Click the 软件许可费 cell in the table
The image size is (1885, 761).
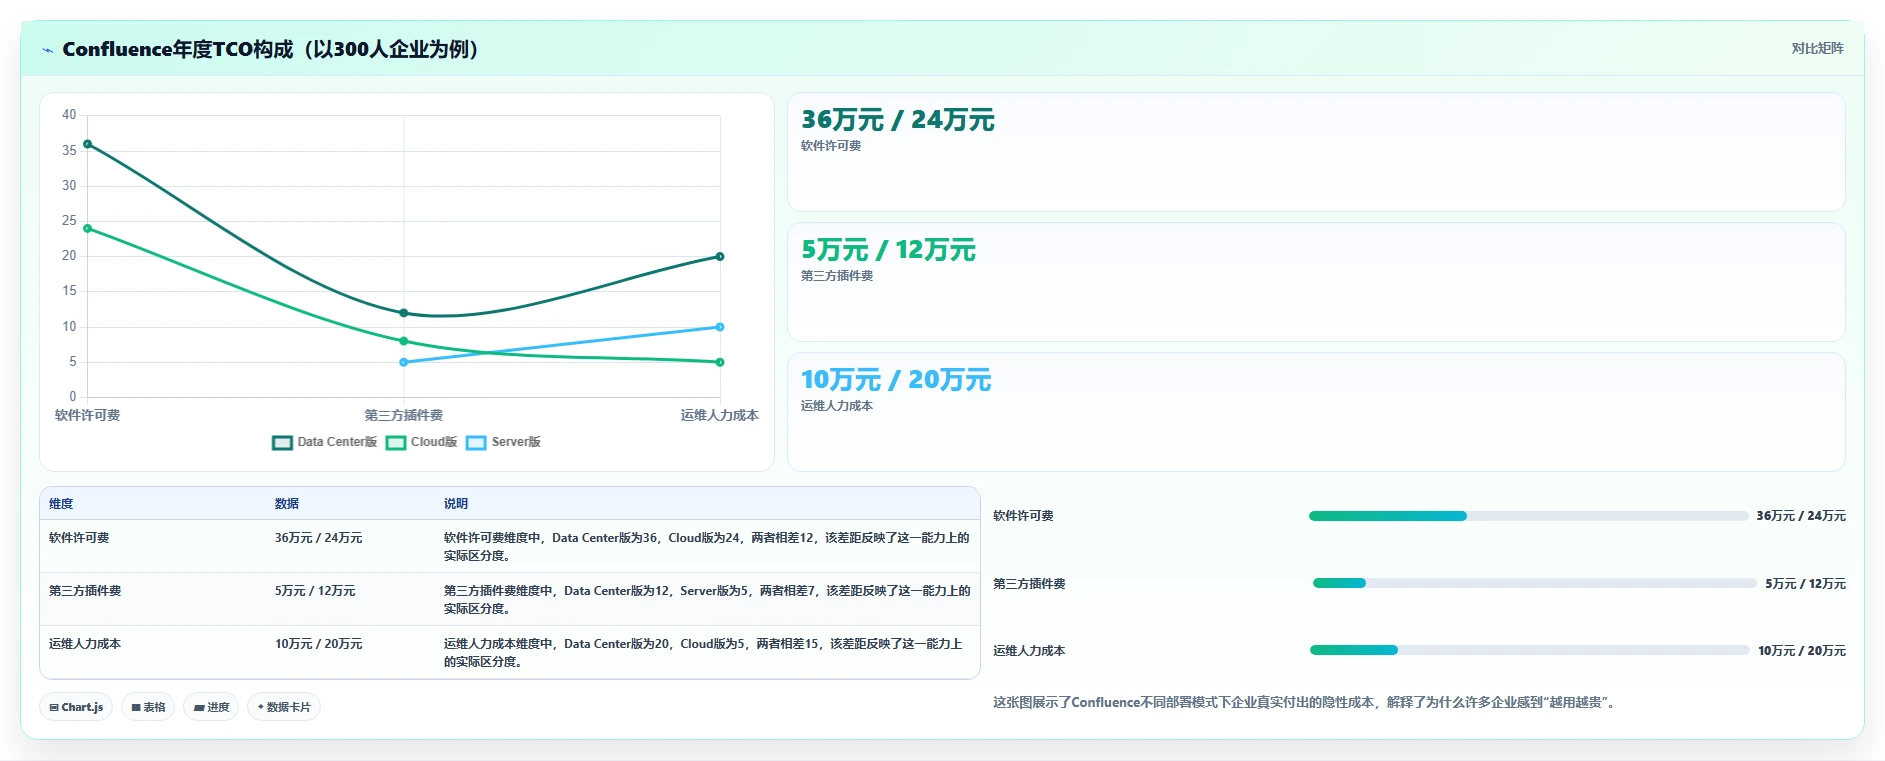(x=79, y=538)
